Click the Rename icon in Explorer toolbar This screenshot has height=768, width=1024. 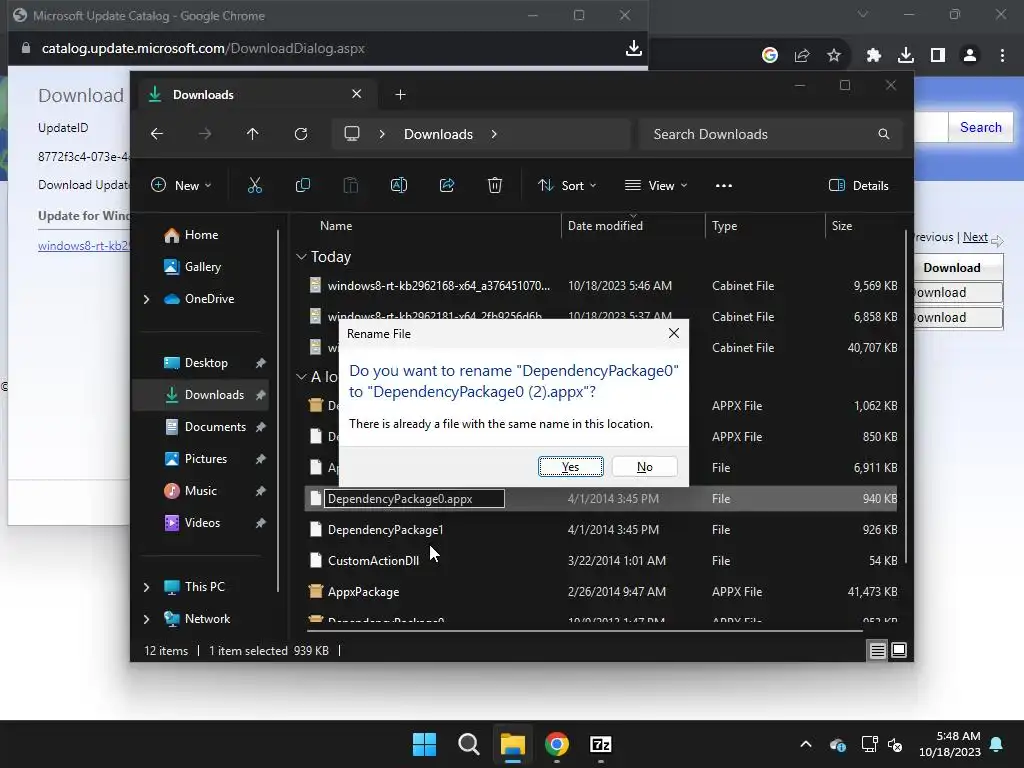click(398, 185)
